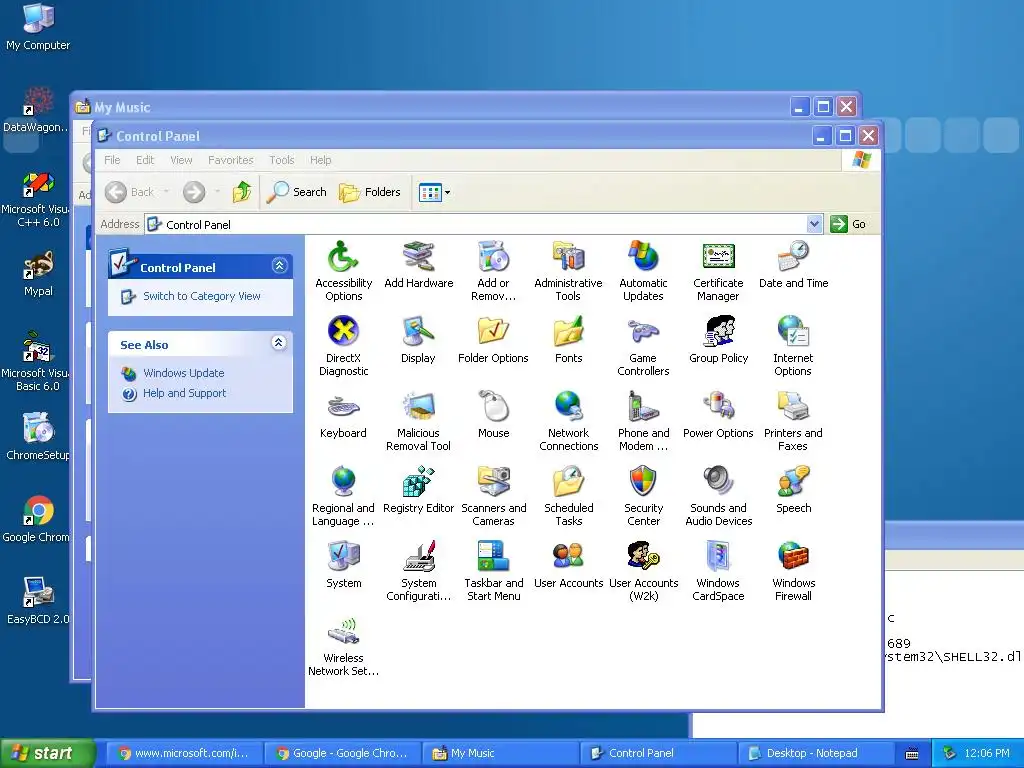Open Phone and Modem options
This screenshot has height=768, width=1024.
click(x=643, y=421)
